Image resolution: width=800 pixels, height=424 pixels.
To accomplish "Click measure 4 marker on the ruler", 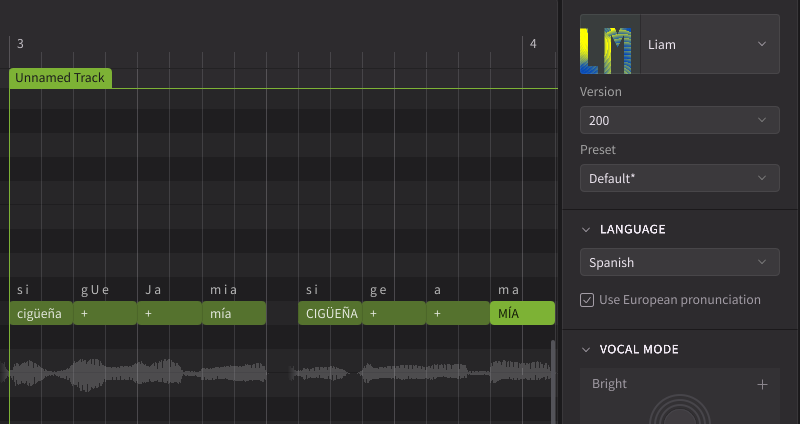I will click(533, 44).
